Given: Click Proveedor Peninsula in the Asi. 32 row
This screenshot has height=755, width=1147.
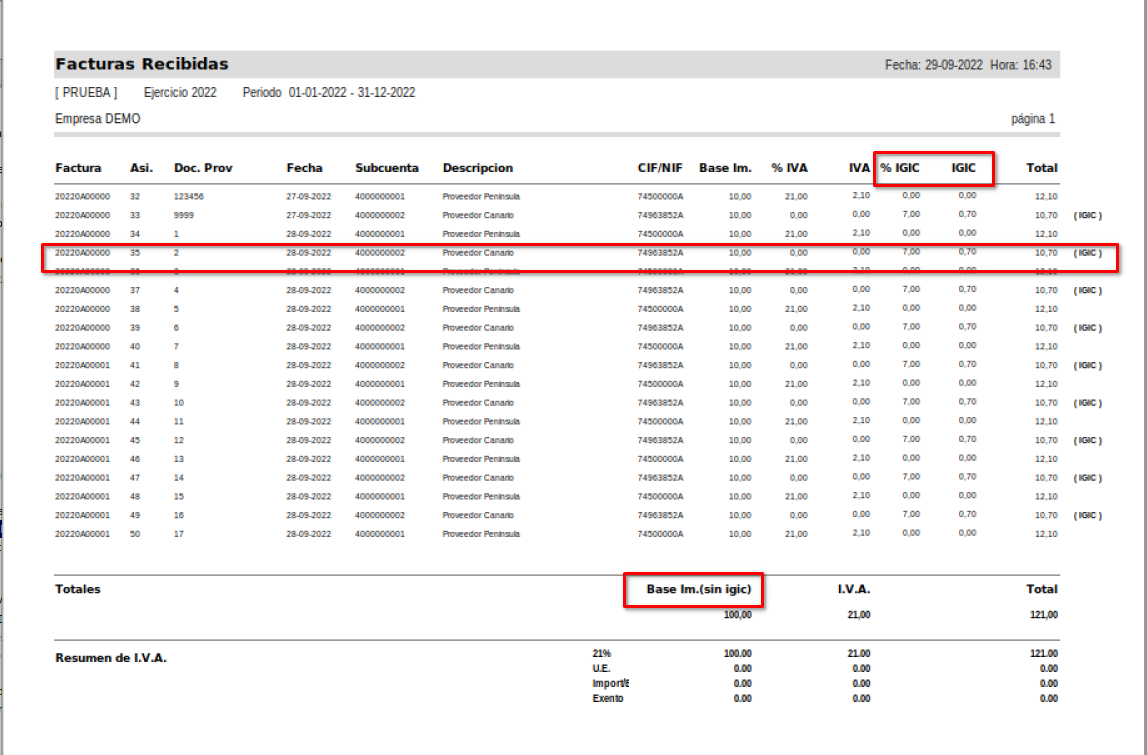Looking at the screenshot, I should 481,197.
